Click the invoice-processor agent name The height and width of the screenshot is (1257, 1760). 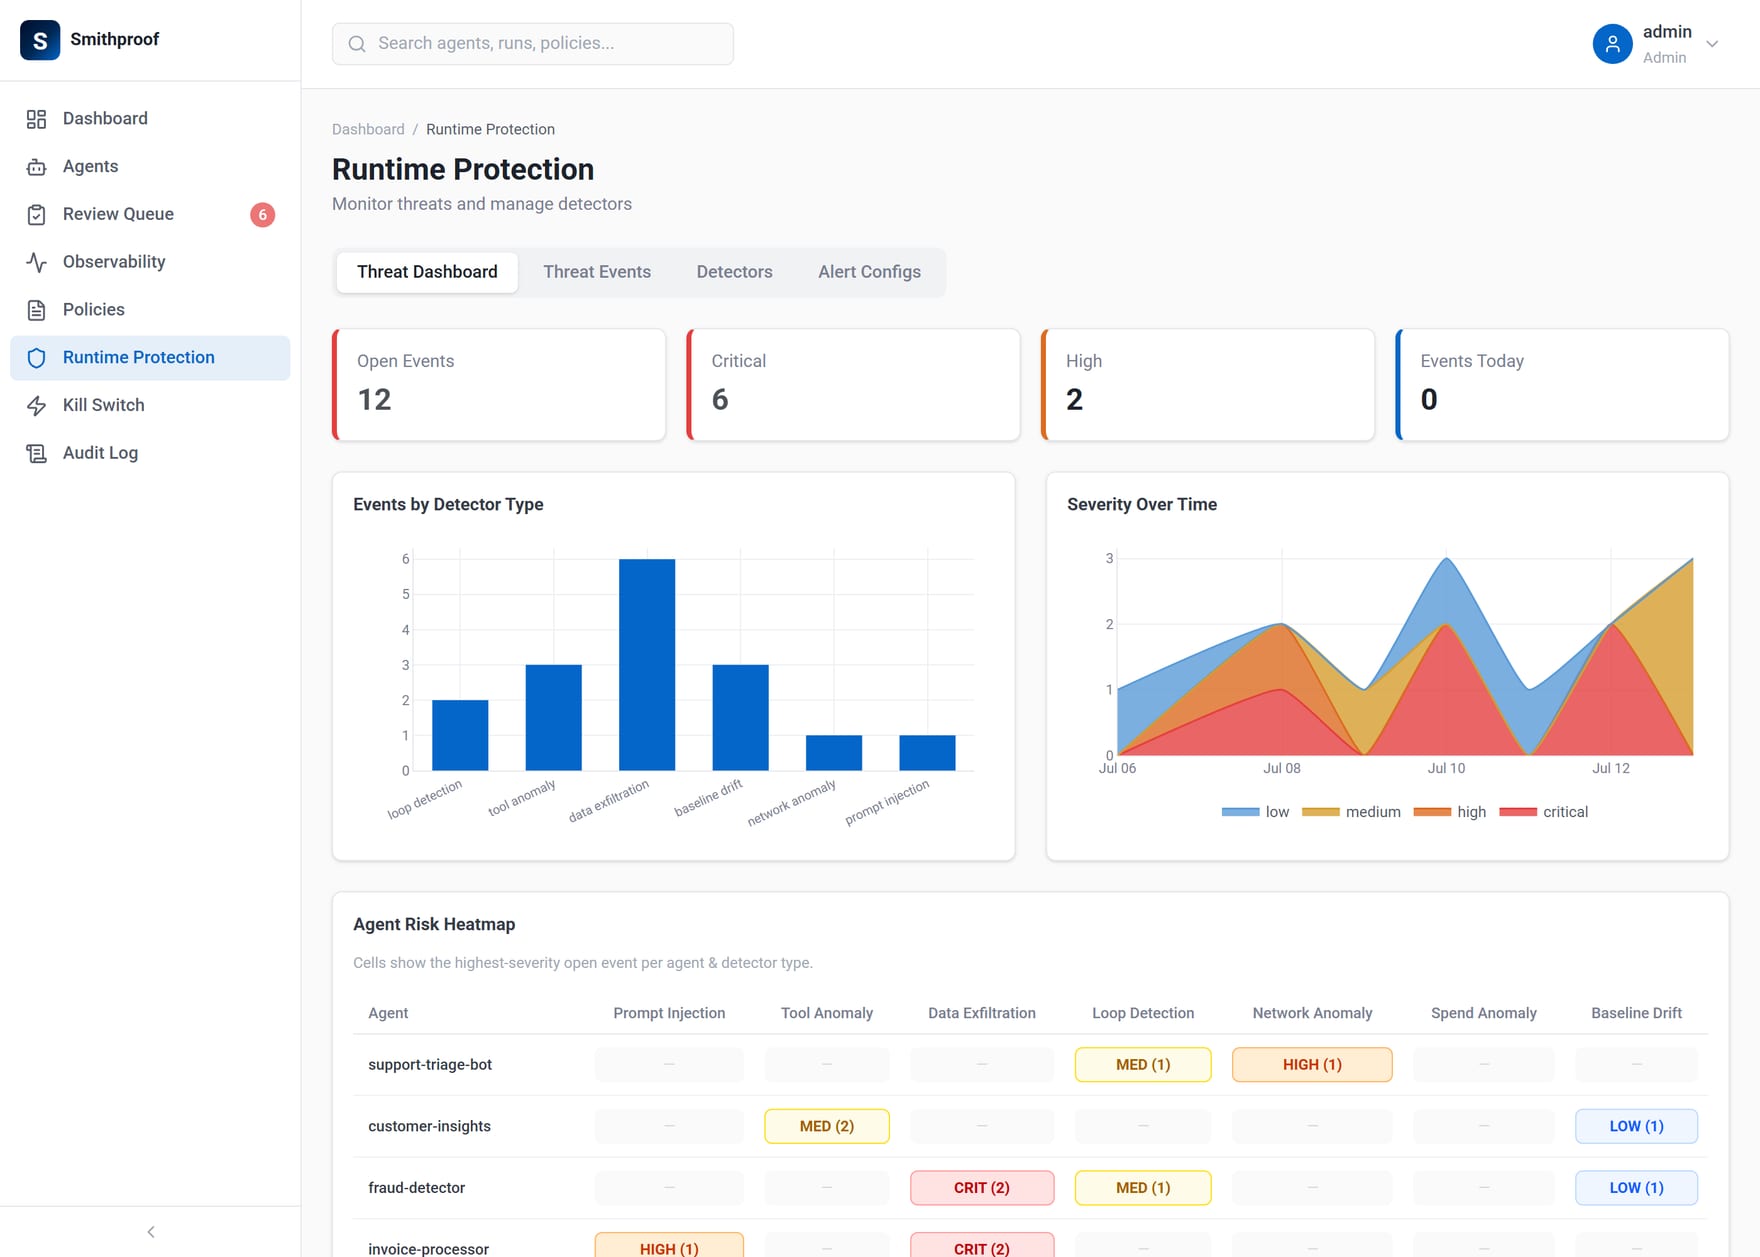tap(428, 1249)
